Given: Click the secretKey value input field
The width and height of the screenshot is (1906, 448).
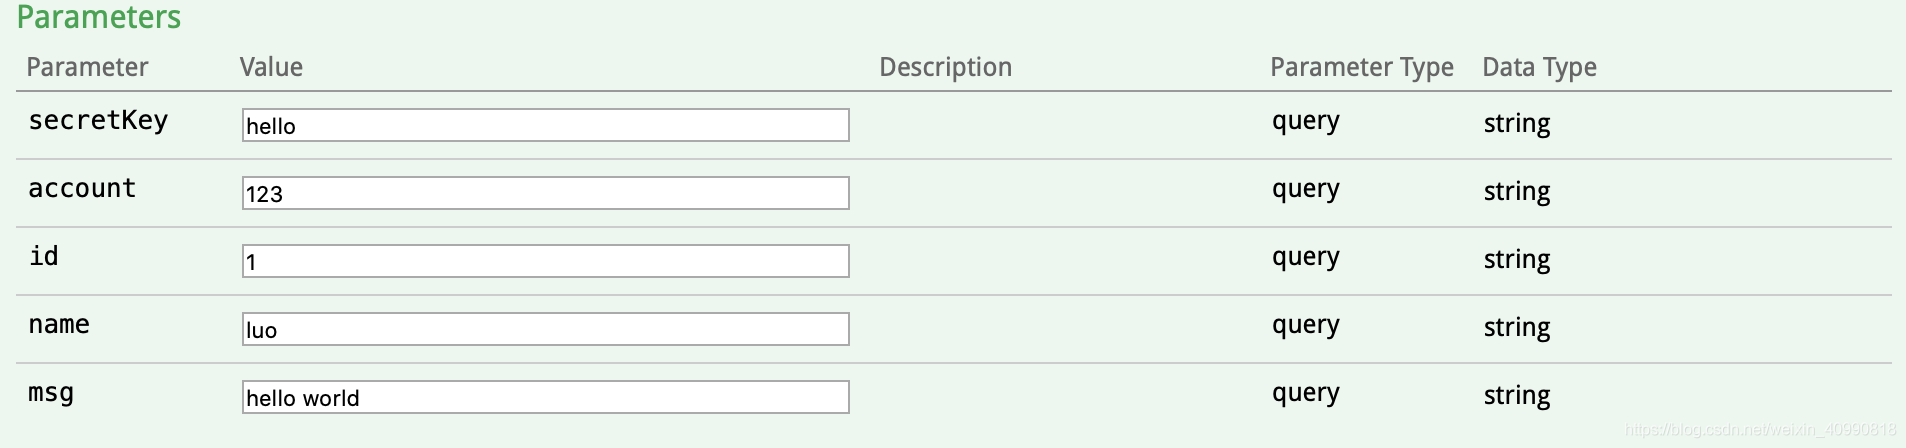Looking at the screenshot, I should 545,125.
